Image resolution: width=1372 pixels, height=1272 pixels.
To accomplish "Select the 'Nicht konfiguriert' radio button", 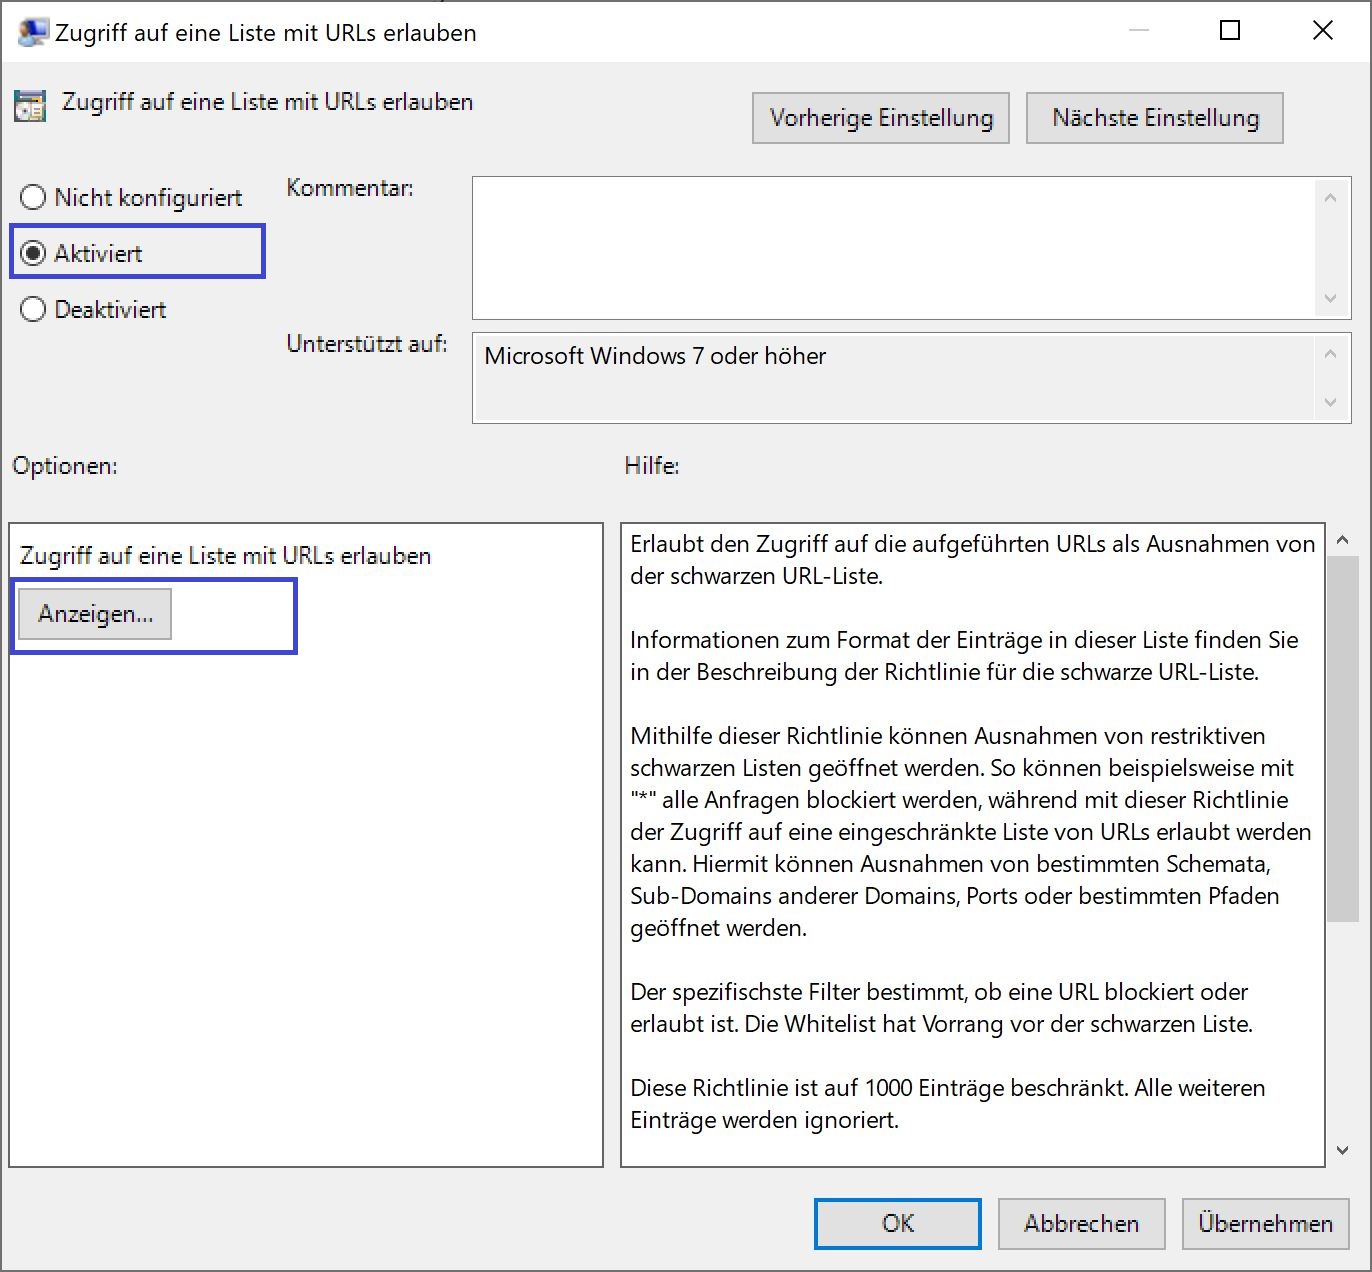I will (x=33, y=198).
